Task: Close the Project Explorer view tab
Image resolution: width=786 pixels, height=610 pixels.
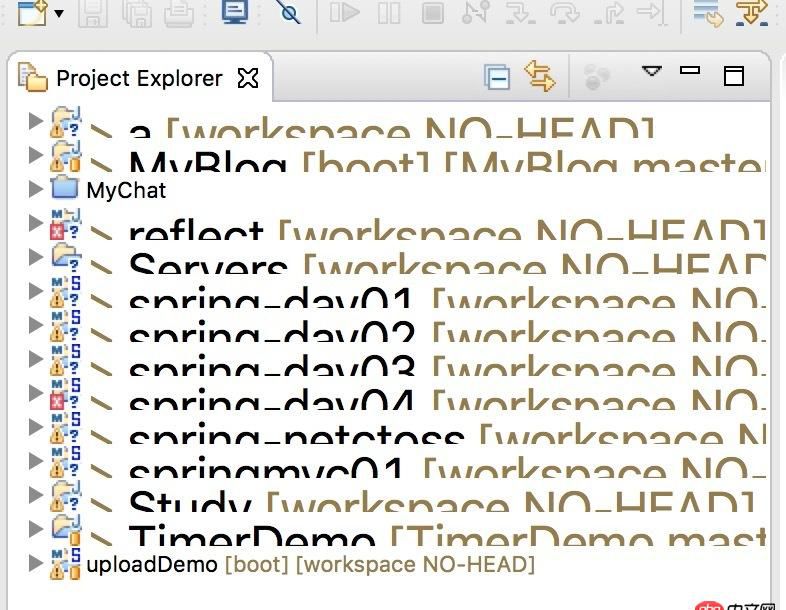Action: [248, 78]
